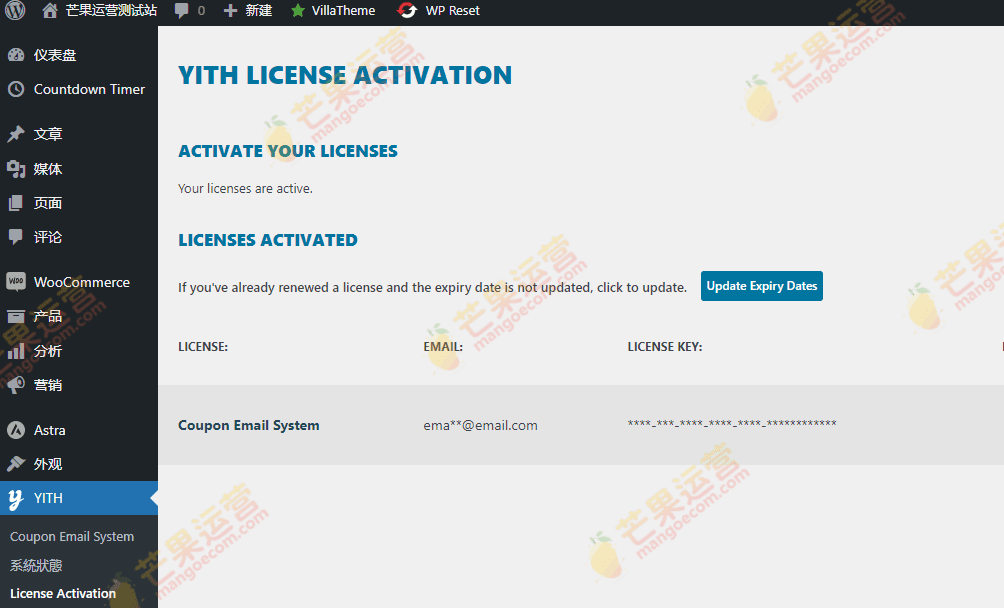The height and width of the screenshot is (608, 1004).
Task: Click the EMAIL column header
Action: 443,347
